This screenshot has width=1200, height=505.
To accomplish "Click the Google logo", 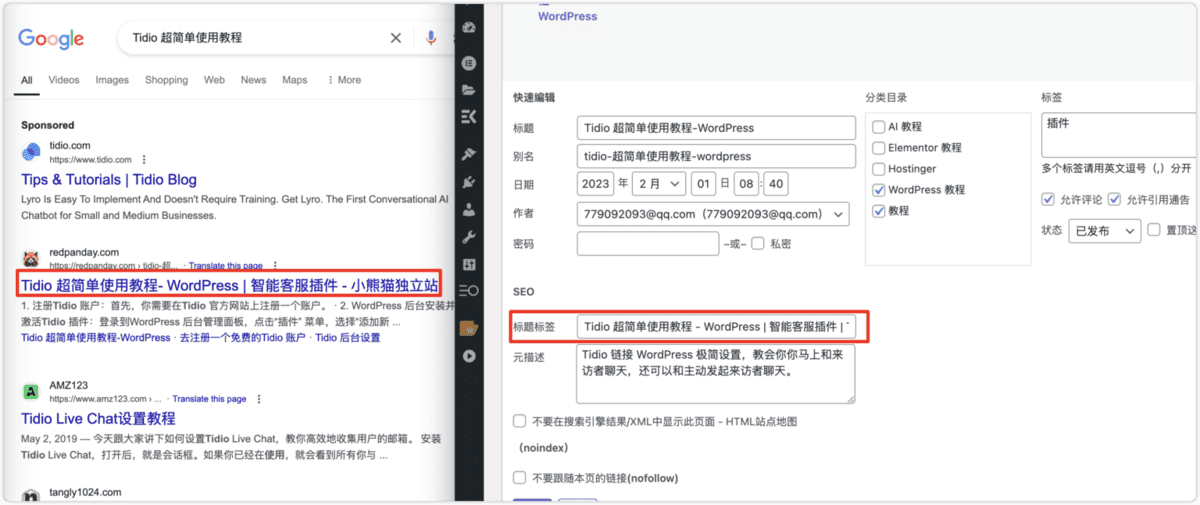I will click(51, 39).
